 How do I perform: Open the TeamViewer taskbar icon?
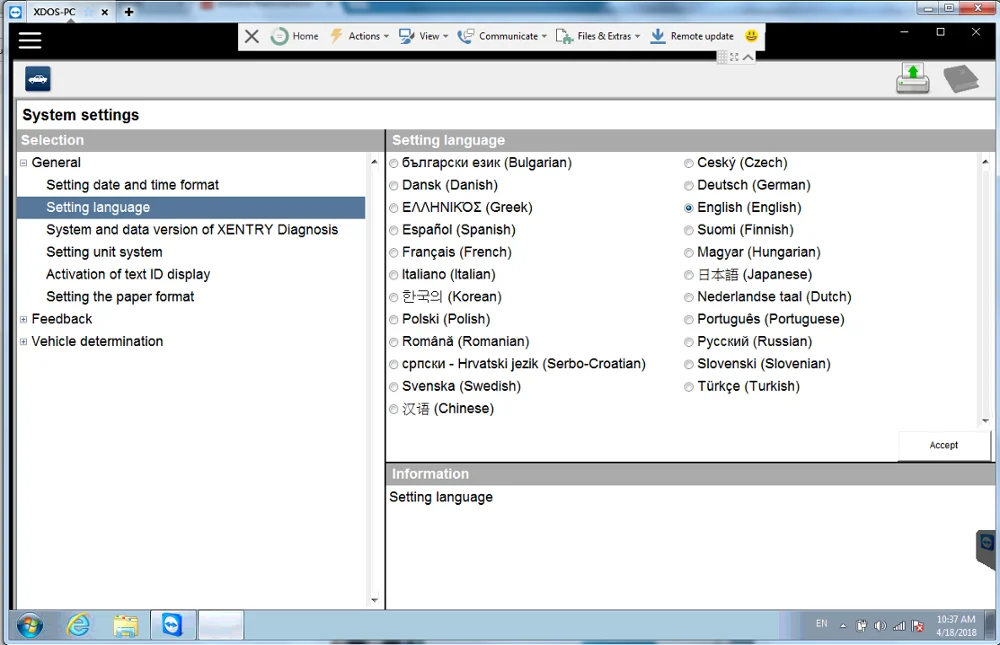[172, 625]
